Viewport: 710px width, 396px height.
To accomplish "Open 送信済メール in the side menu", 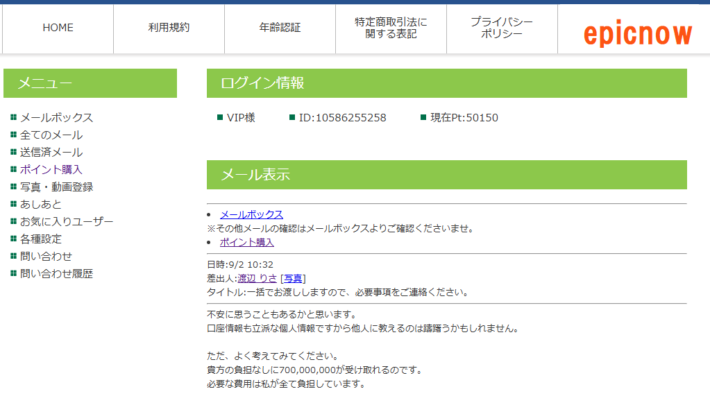I will (51, 152).
